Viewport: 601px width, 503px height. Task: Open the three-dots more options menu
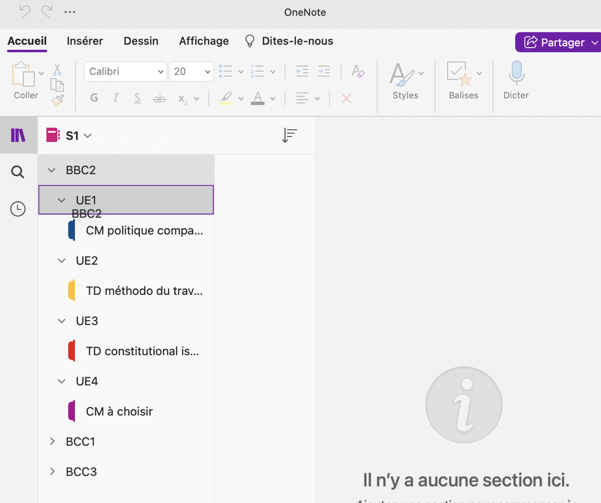[x=70, y=12]
